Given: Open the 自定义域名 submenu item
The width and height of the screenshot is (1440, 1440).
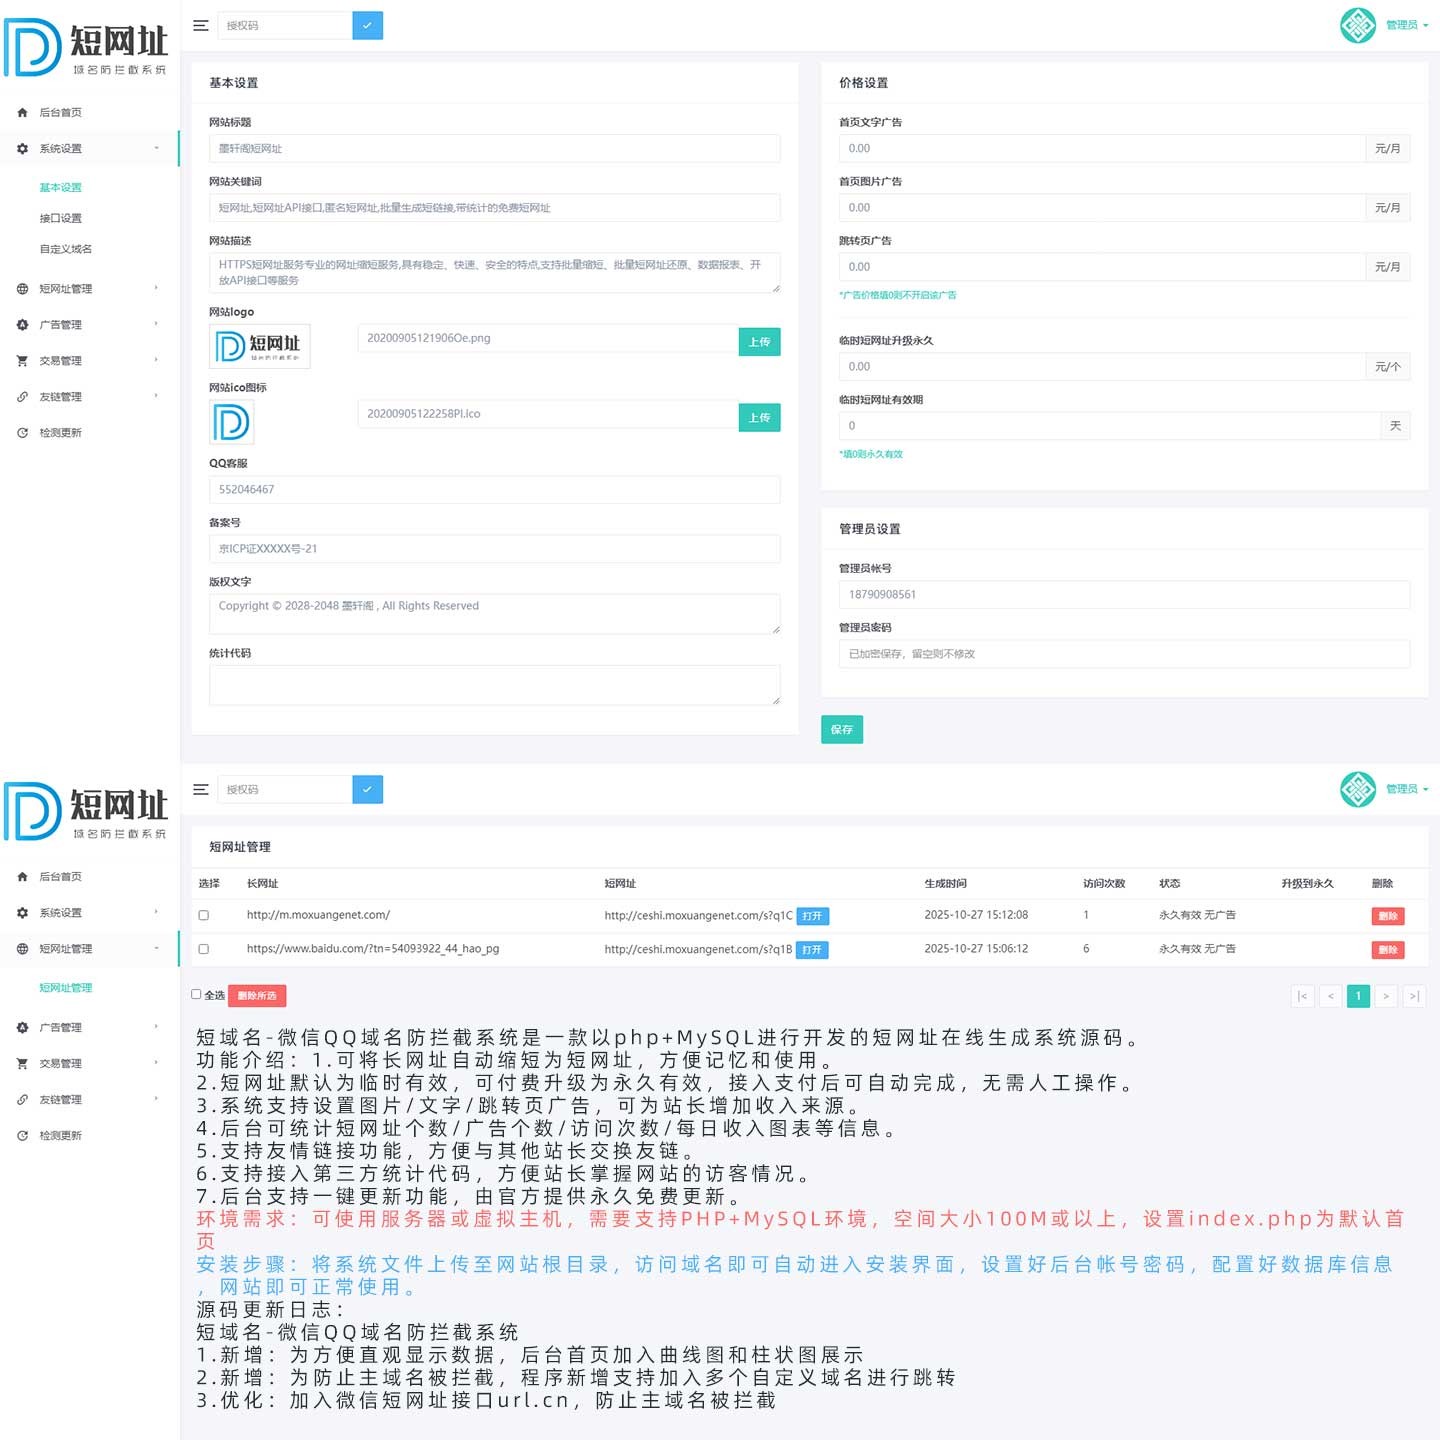Looking at the screenshot, I should tap(66, 249).
